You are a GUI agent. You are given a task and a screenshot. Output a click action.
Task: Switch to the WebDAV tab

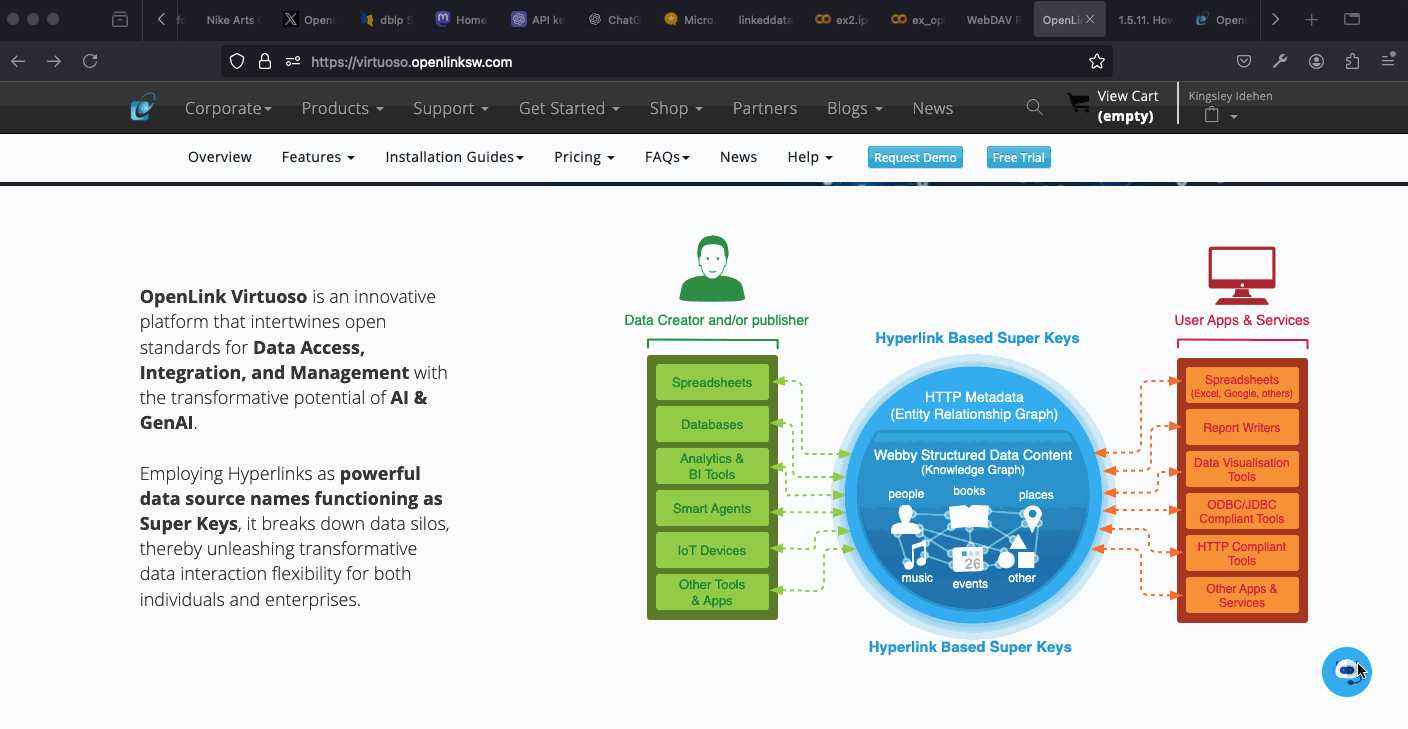click(993, 19)
